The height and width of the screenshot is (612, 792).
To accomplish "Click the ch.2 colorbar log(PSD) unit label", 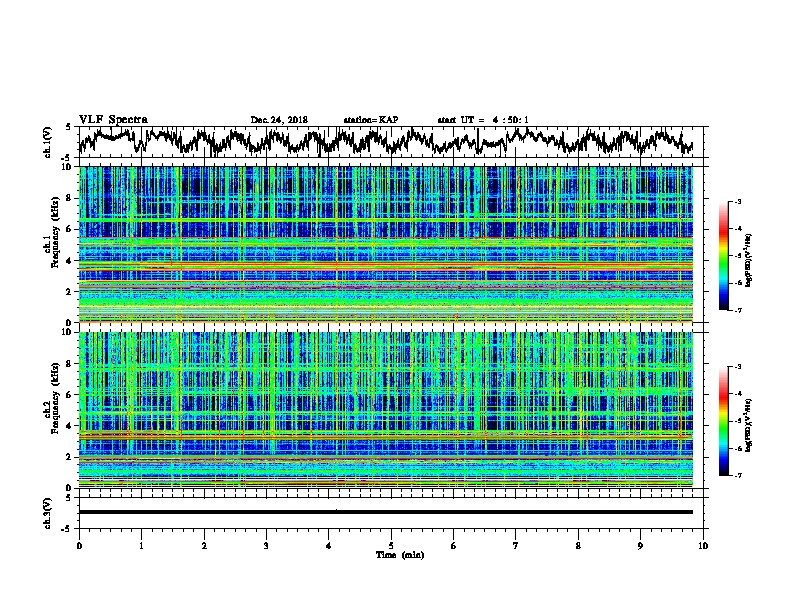I will (749, 426).
